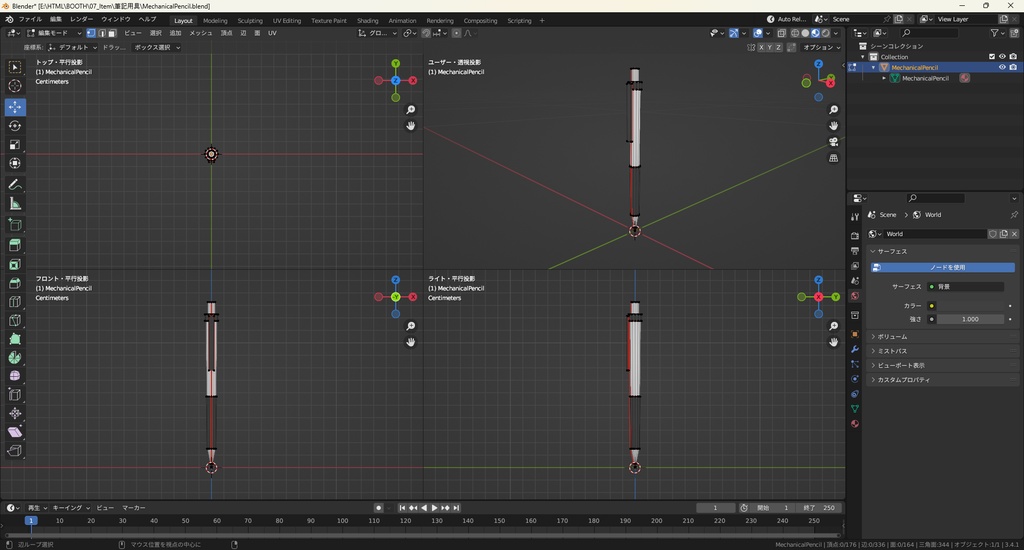The width and height of the screenshot is (1024, 550).
Task: Open the オプション options dropdown
Action: click(822, 47)
